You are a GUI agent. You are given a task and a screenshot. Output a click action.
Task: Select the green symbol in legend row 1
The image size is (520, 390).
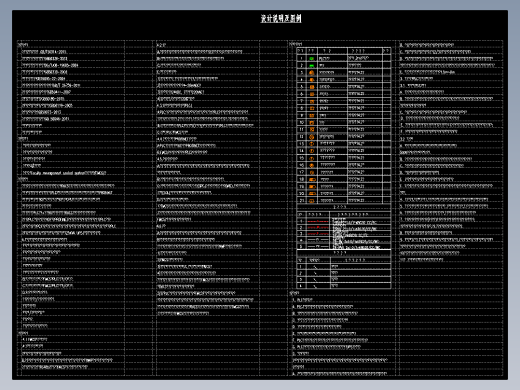pos(312,58)
